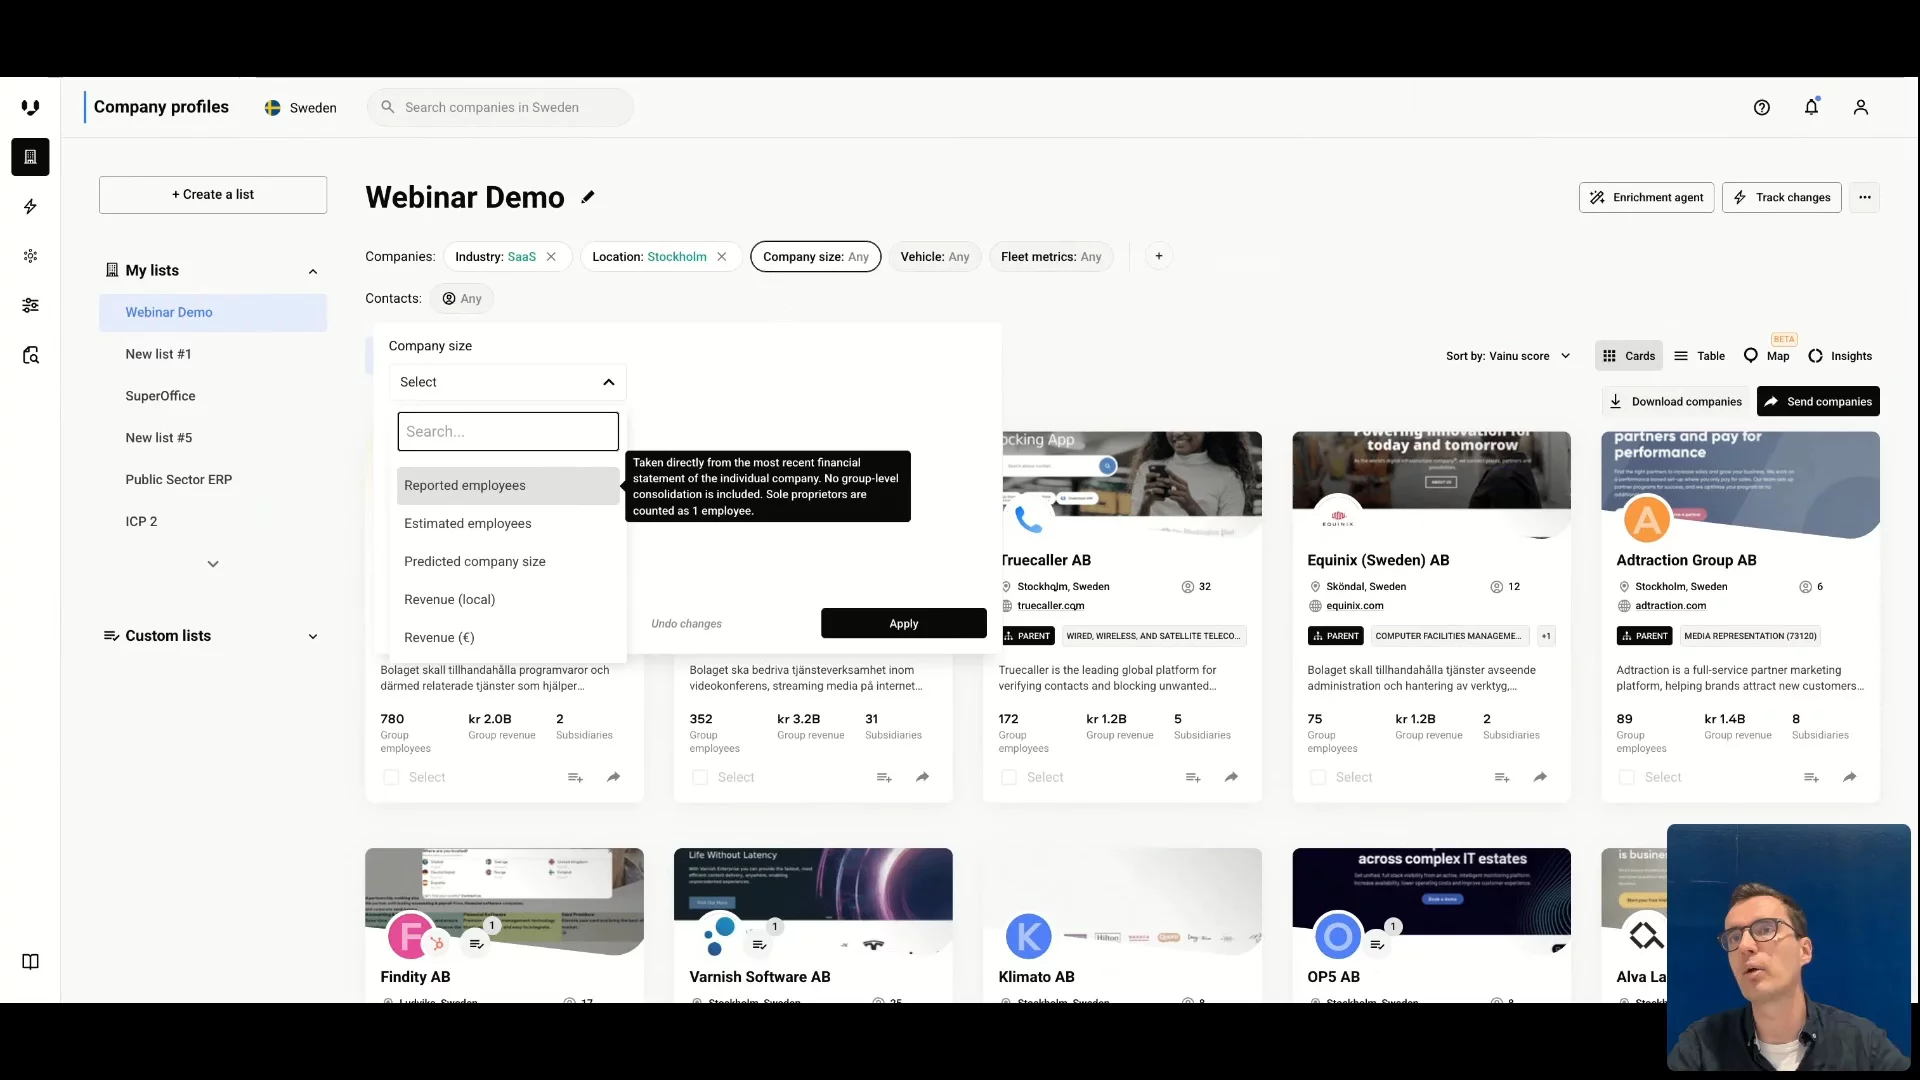
Task: Open the Enrichment agent
Action: click(1647, 198)
